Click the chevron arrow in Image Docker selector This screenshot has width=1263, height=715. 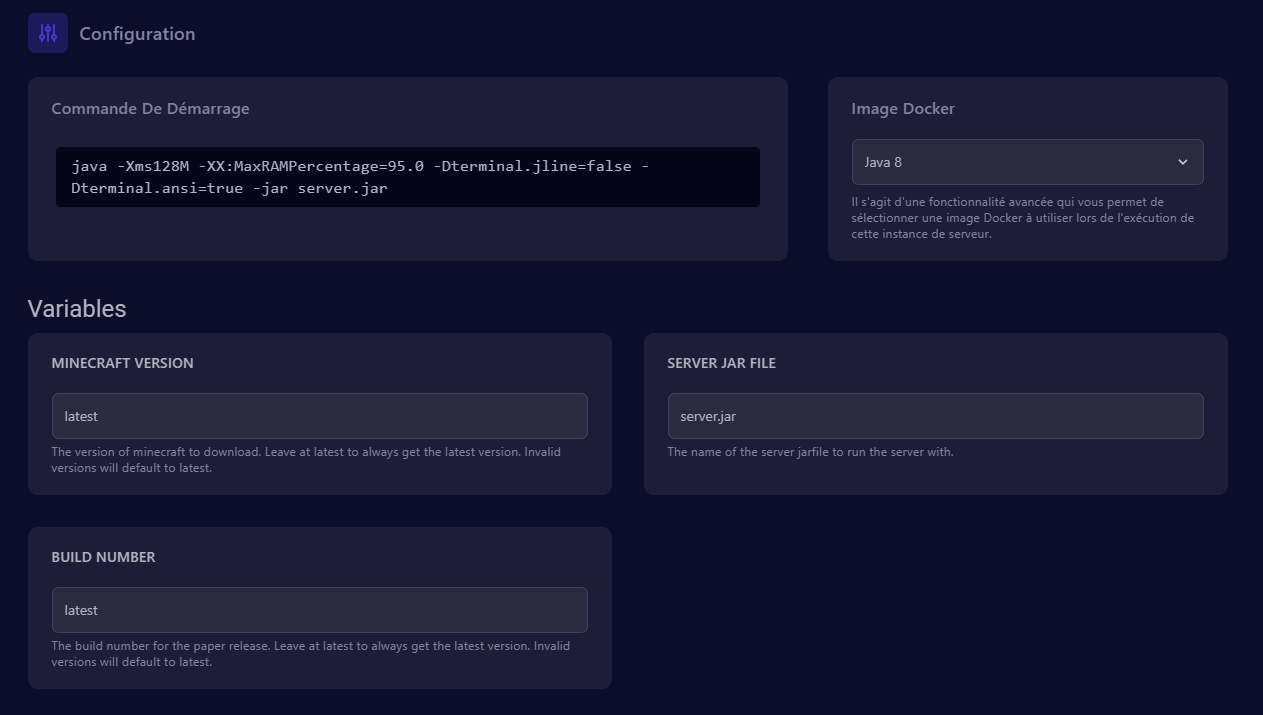coord(1182,162)
